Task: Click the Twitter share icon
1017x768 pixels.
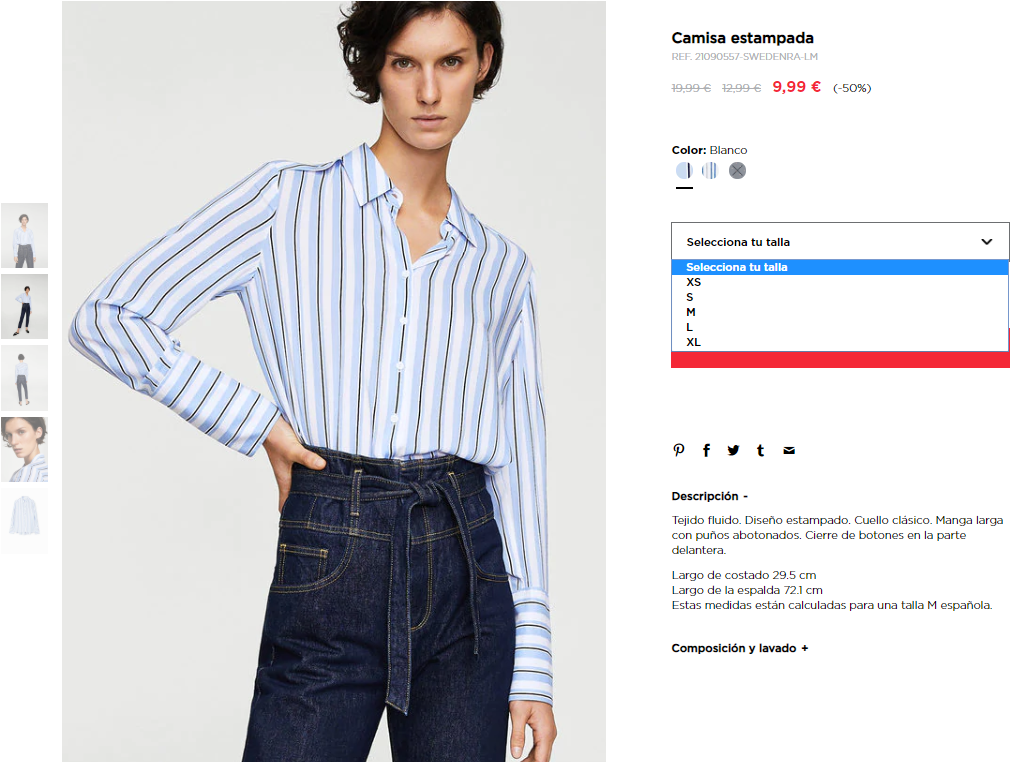Action: pyautogui.click(x=733, y=450)
